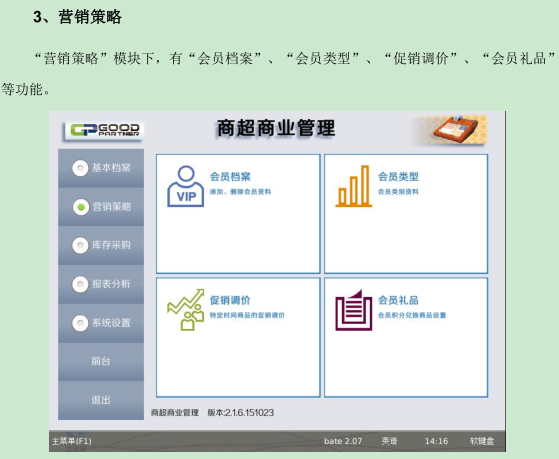Click the orange bar chart 会员类型 icon
Image resolution: width=559 pixels, height=459 pixels.
(354, 186)
